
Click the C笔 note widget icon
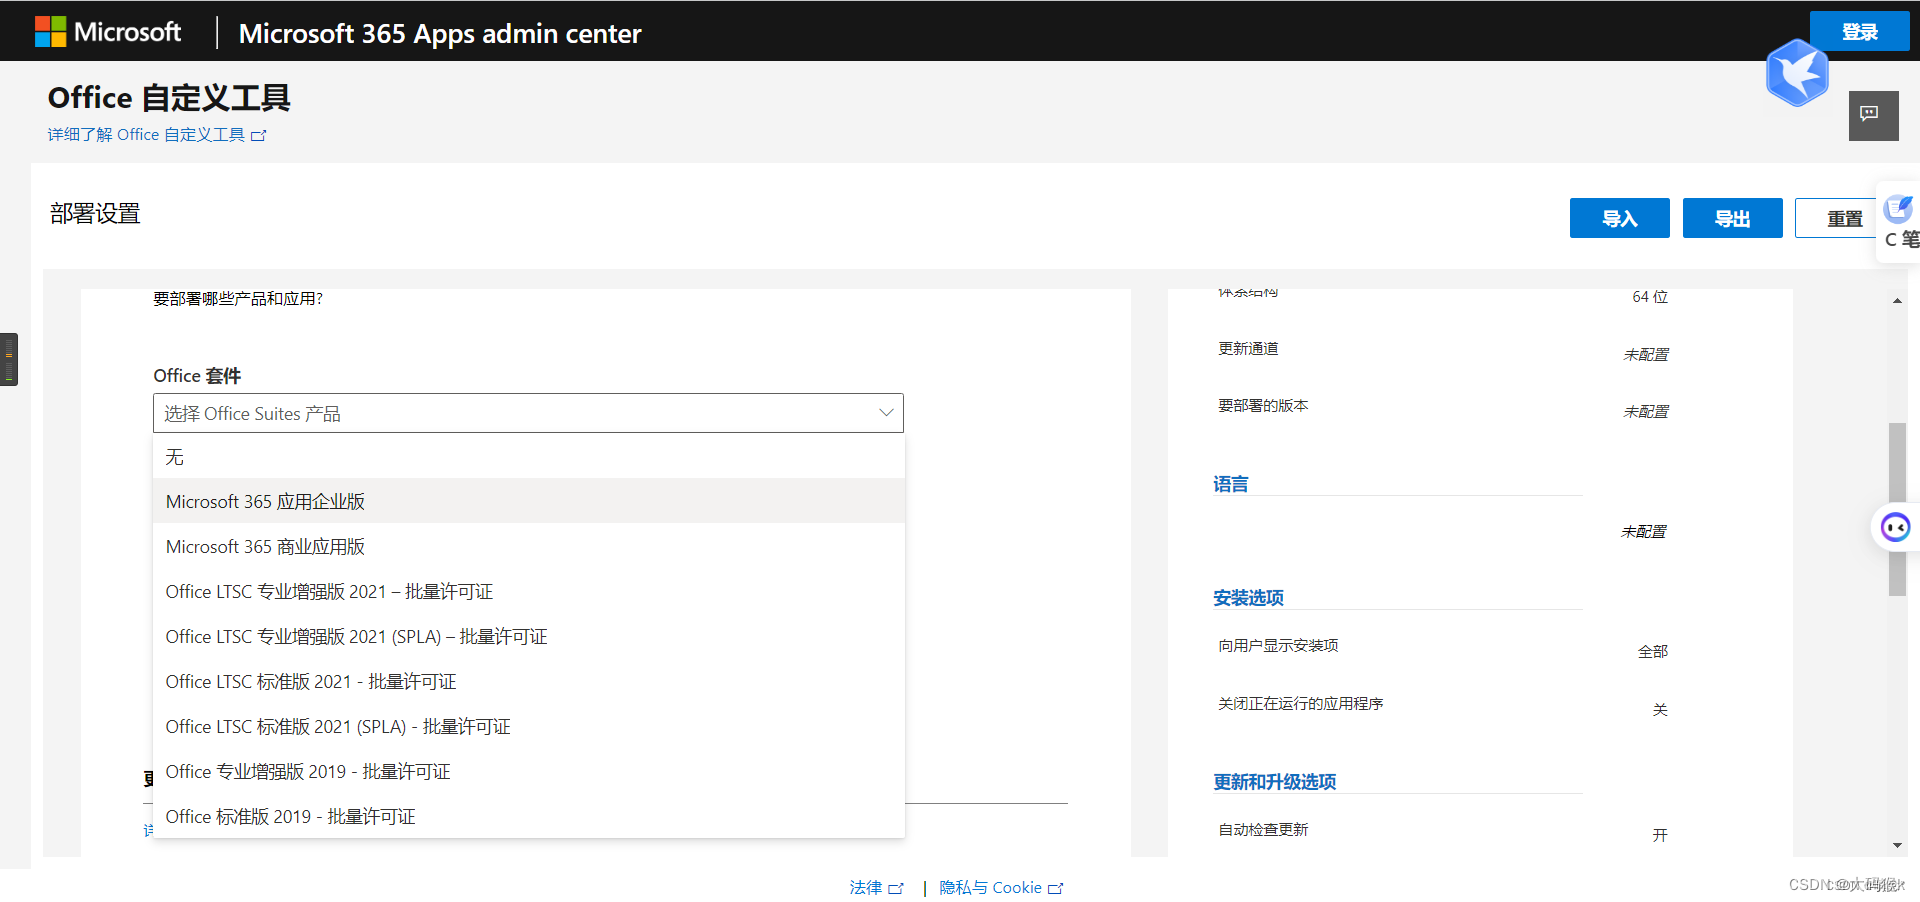1899,222
